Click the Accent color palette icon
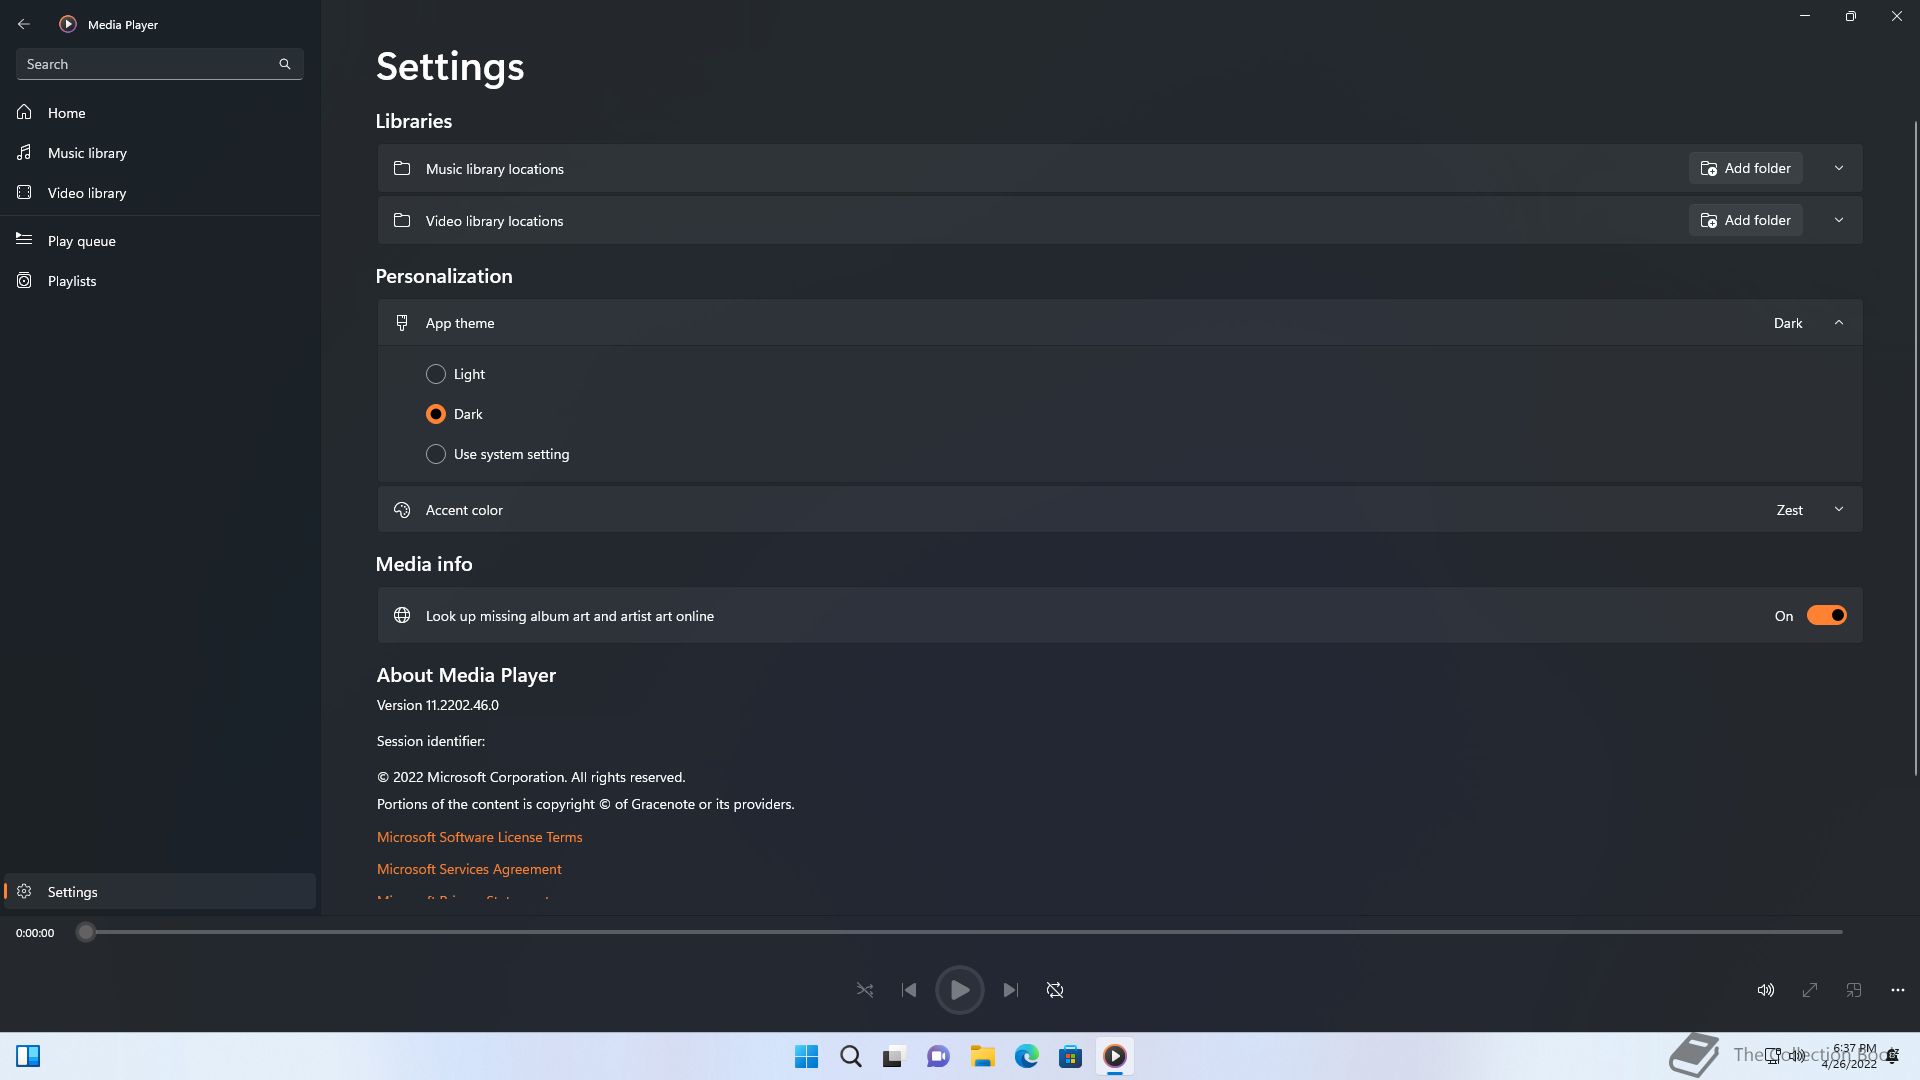Viewport: 1920px width, 1080px height. (402, 510)
